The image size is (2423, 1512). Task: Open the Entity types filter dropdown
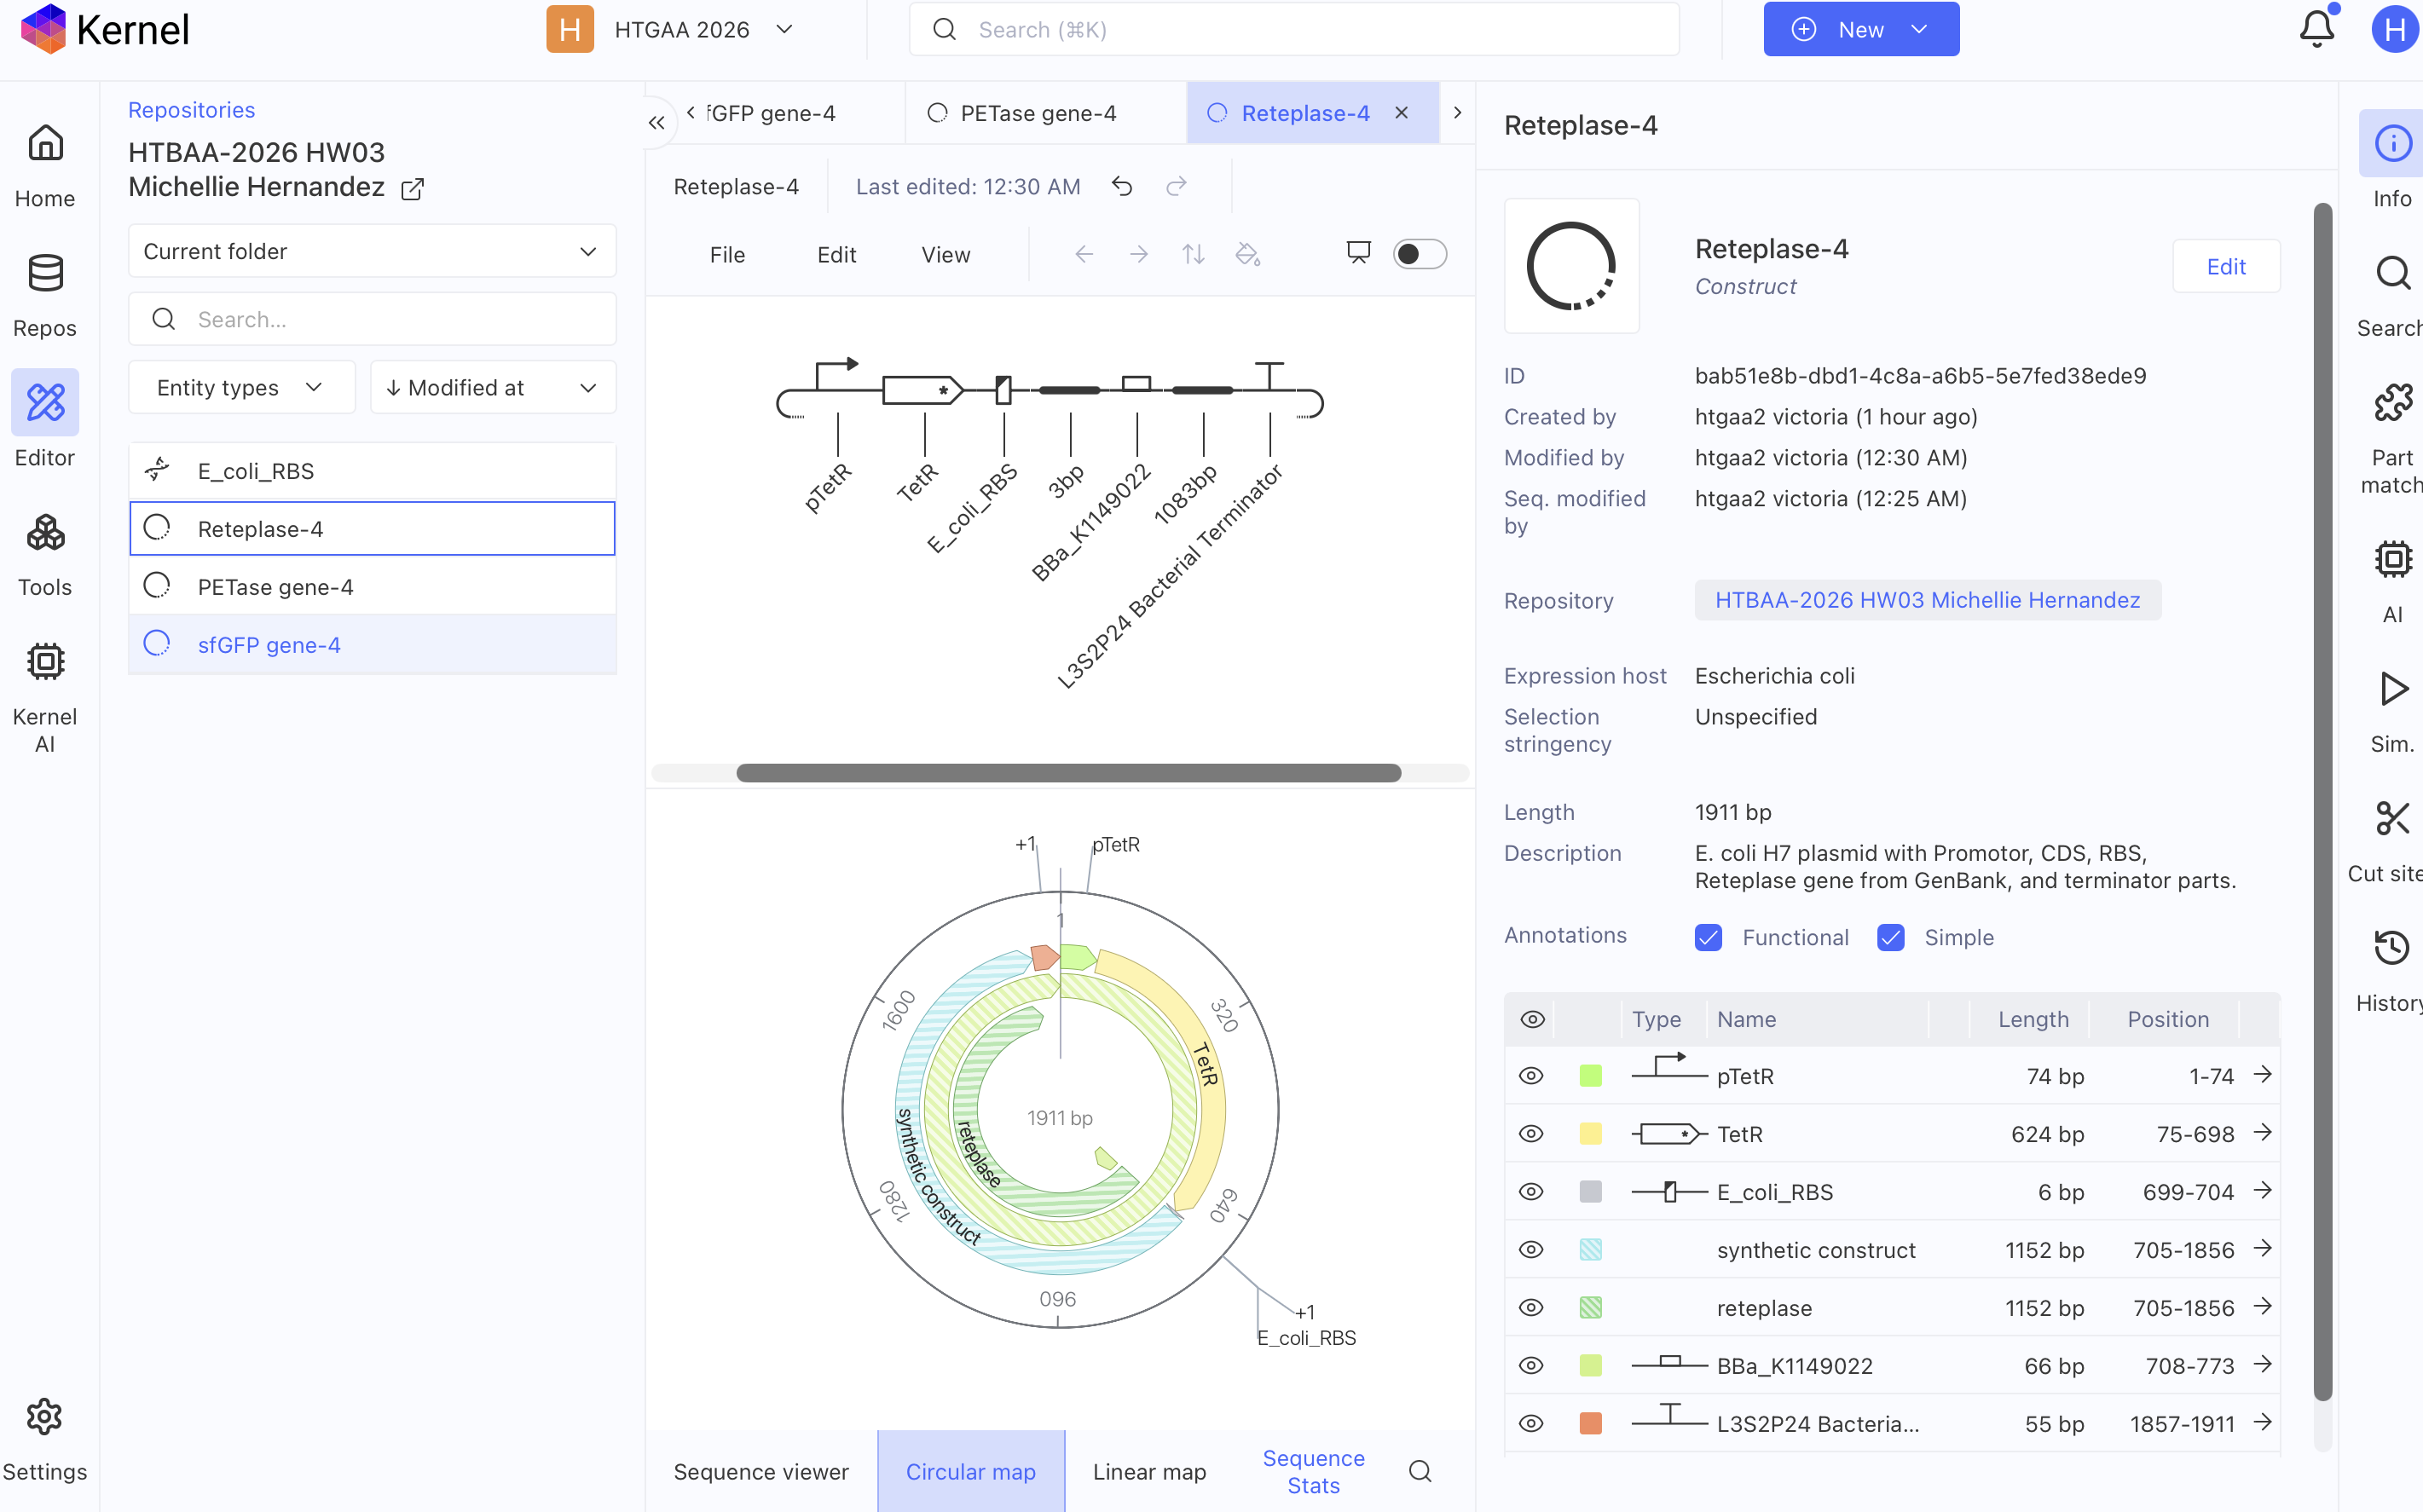click(241, 387)
